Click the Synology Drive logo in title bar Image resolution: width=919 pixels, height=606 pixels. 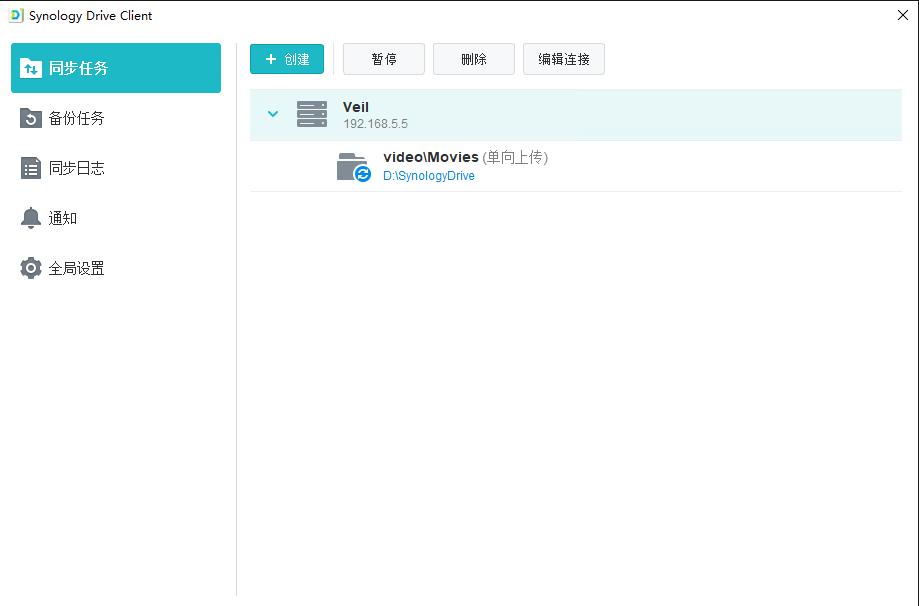click(16, 15)
